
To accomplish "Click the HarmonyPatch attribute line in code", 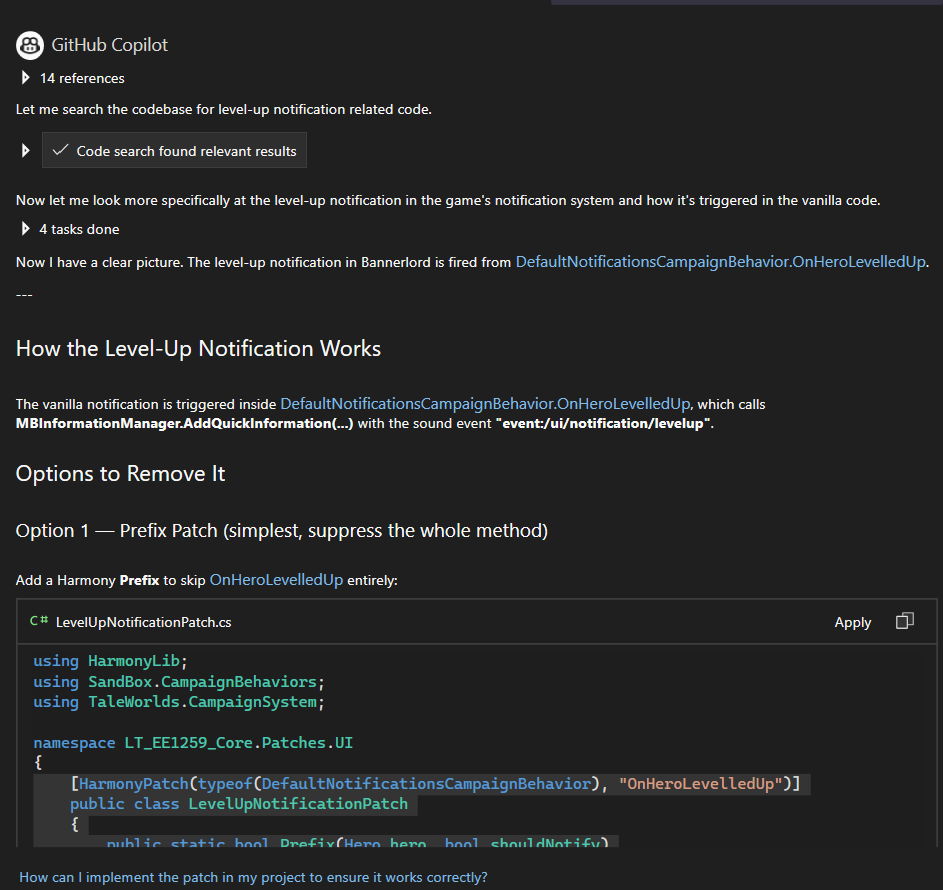I will click(x=435, y=784).
